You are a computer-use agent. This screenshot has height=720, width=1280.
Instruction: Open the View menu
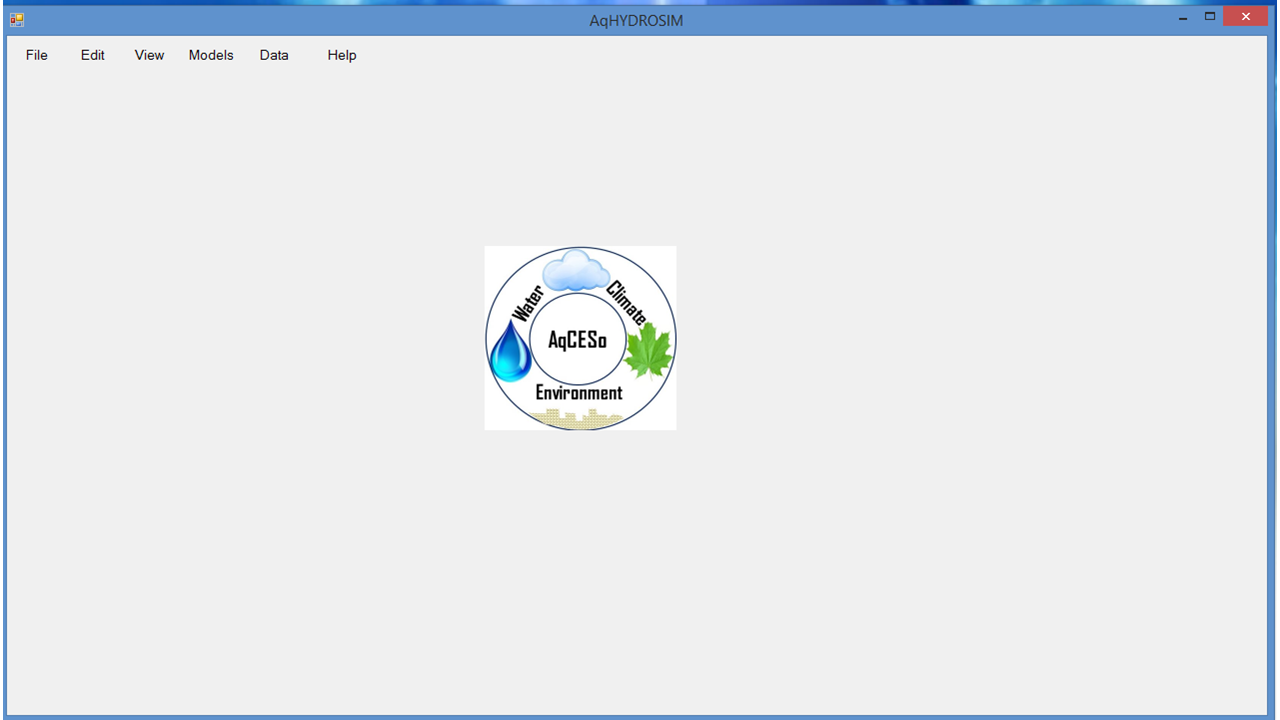149,55
